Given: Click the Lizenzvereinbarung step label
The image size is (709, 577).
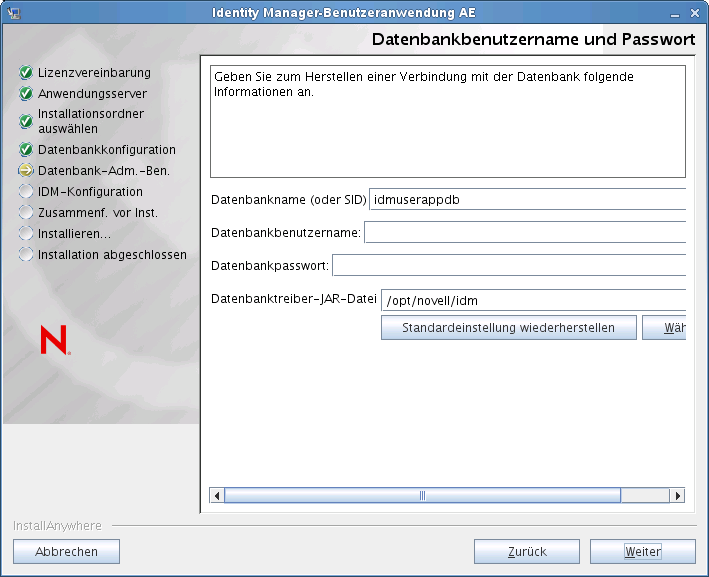Looking at the screenshot, I should click(94, 72).
